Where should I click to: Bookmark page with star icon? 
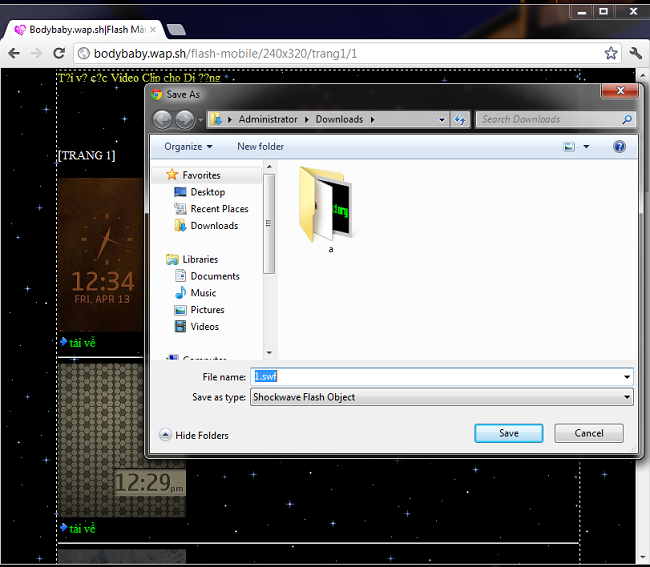coord(611,53)
